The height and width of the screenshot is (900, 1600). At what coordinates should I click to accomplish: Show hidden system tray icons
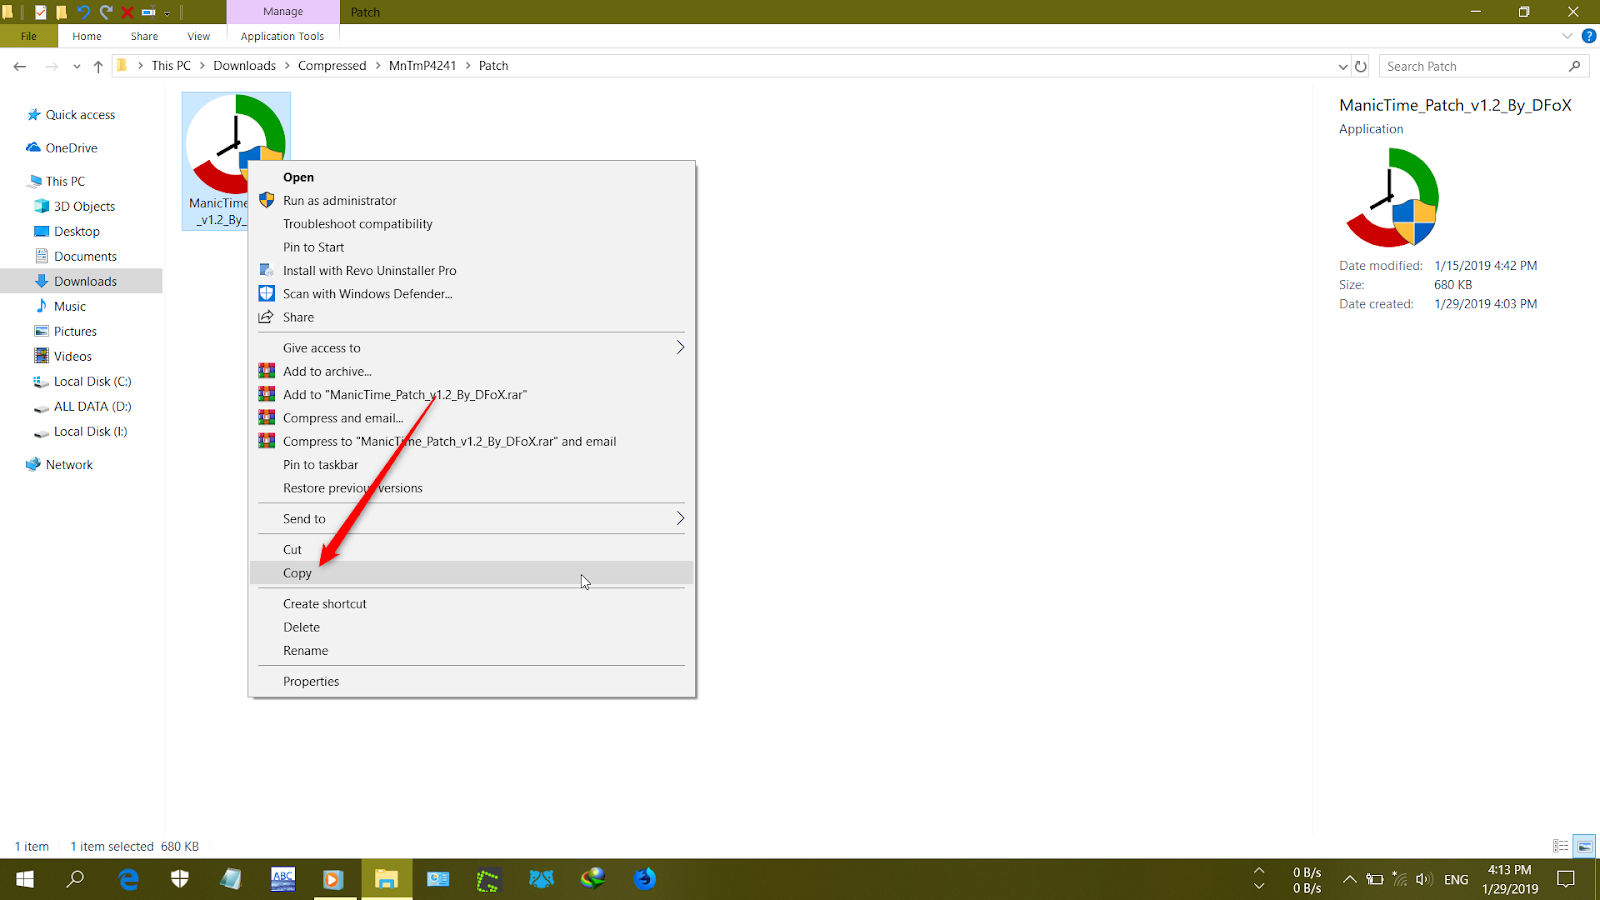(x=1349, y=880)
